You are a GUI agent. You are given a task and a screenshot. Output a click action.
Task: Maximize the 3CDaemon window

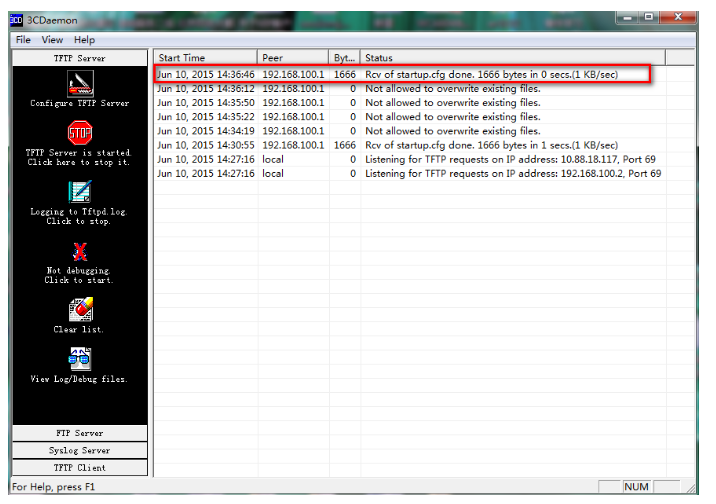[648, 17]
